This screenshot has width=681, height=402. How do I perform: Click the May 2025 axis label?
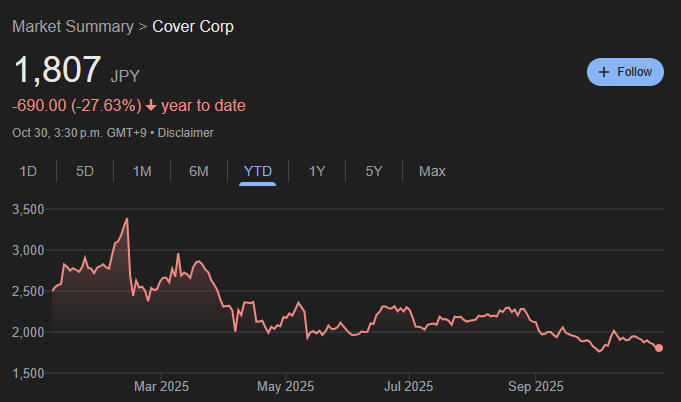[285, 386]
